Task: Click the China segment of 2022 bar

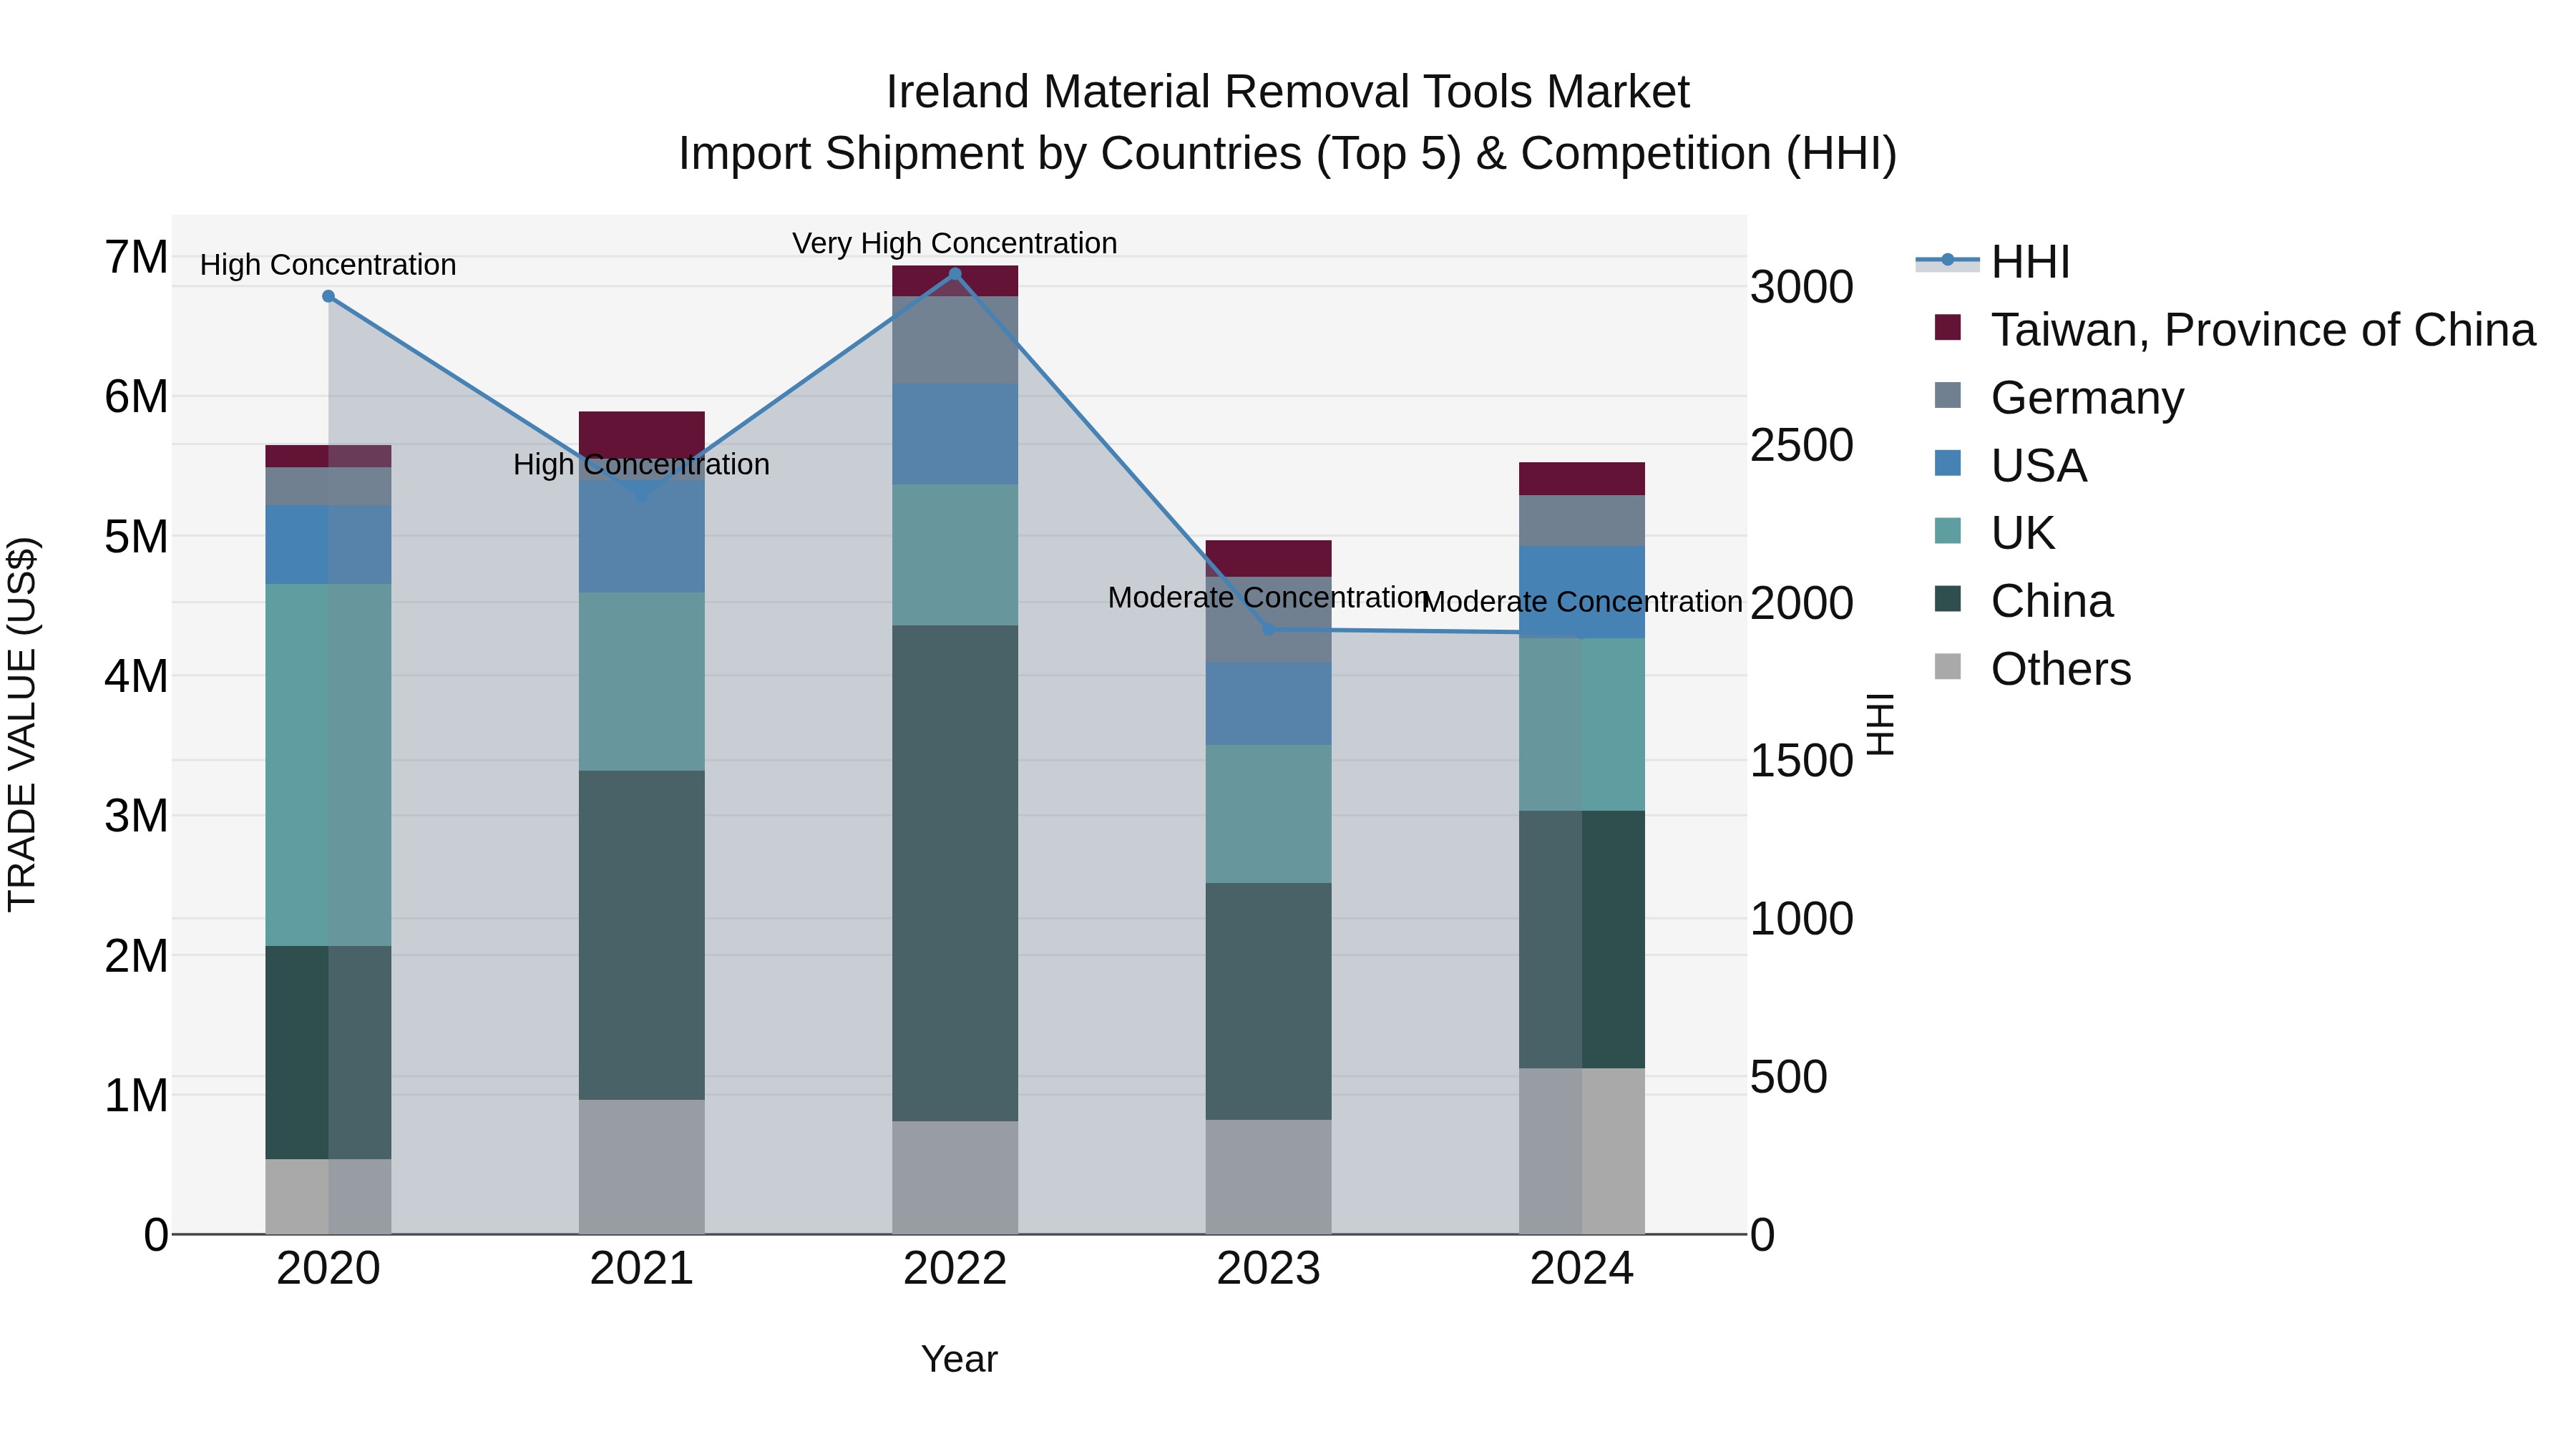Action: point(955,873)
